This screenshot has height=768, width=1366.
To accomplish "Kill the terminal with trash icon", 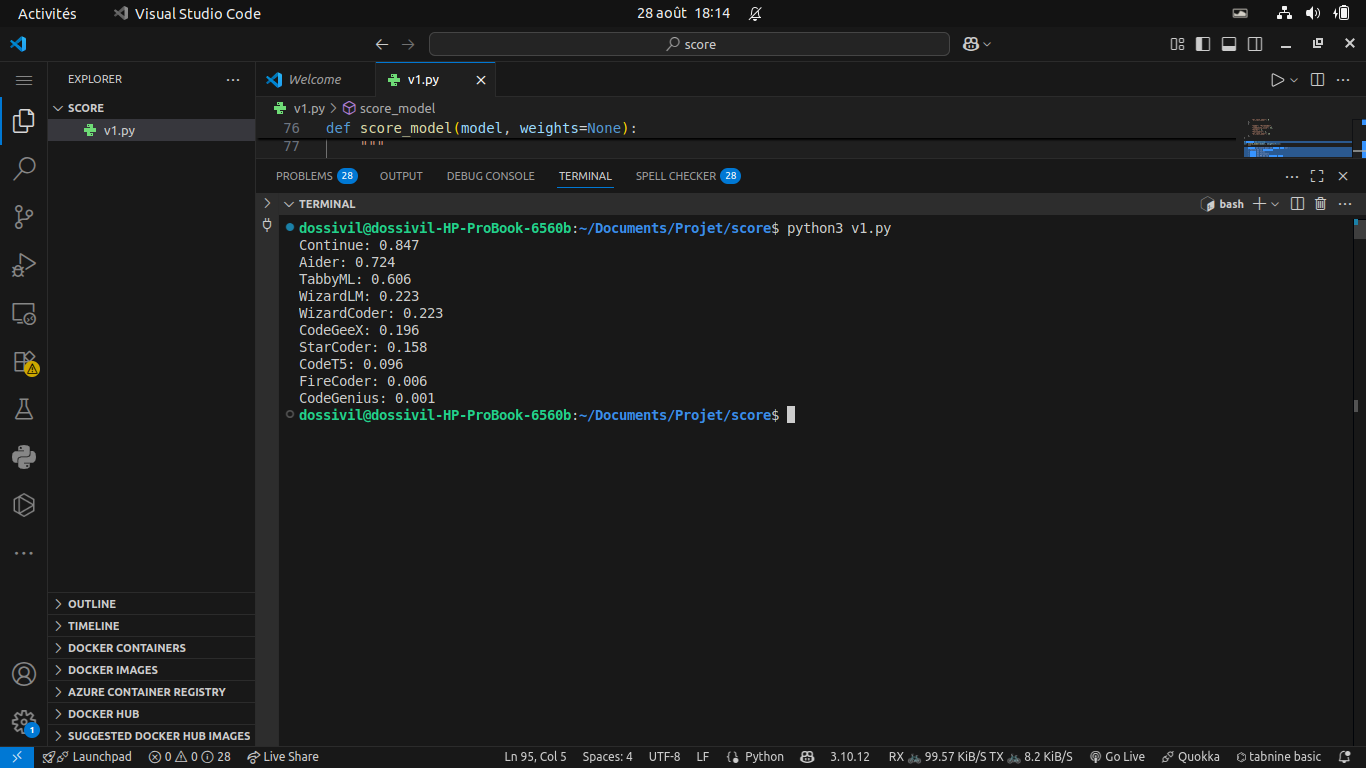I will tap(1320, 204).
